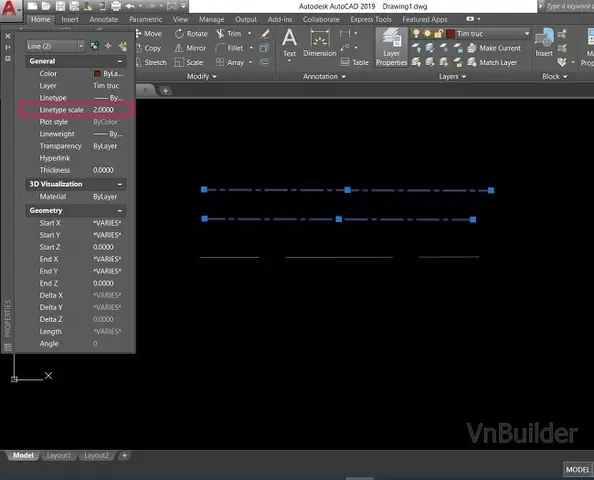Select the Trim tool
The height and width of the screenshot is (480, 594).
229,34
